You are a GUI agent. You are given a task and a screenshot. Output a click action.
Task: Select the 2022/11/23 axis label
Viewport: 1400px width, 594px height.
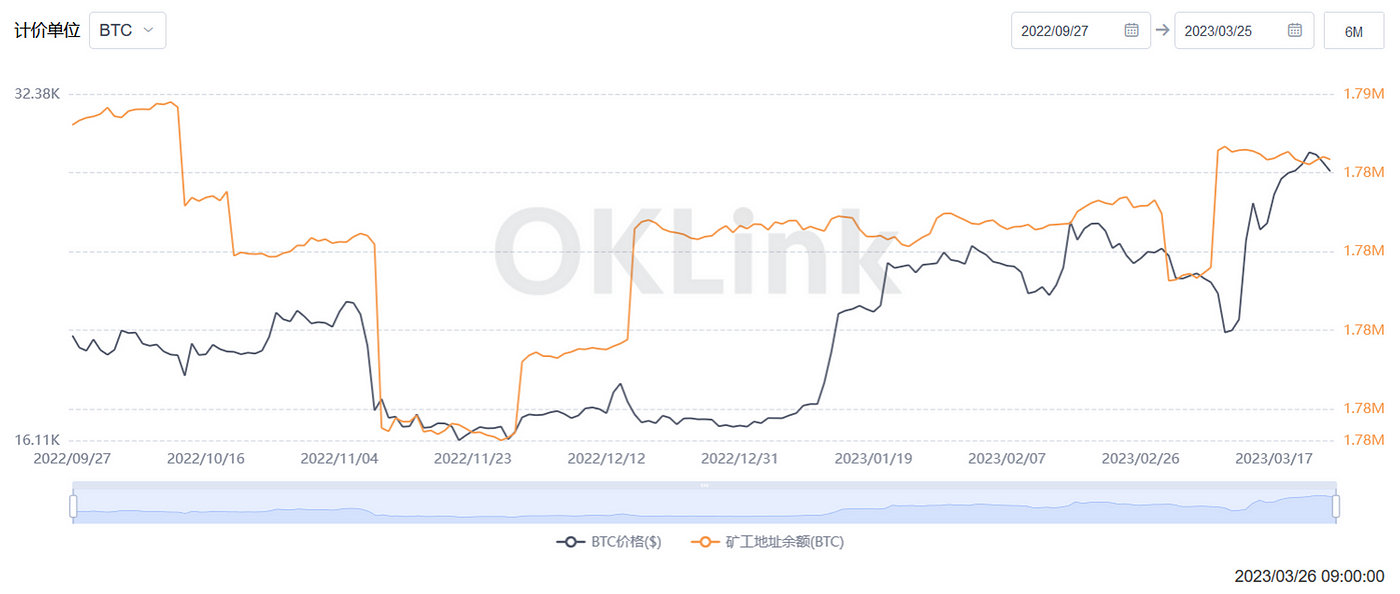point(471,458)
